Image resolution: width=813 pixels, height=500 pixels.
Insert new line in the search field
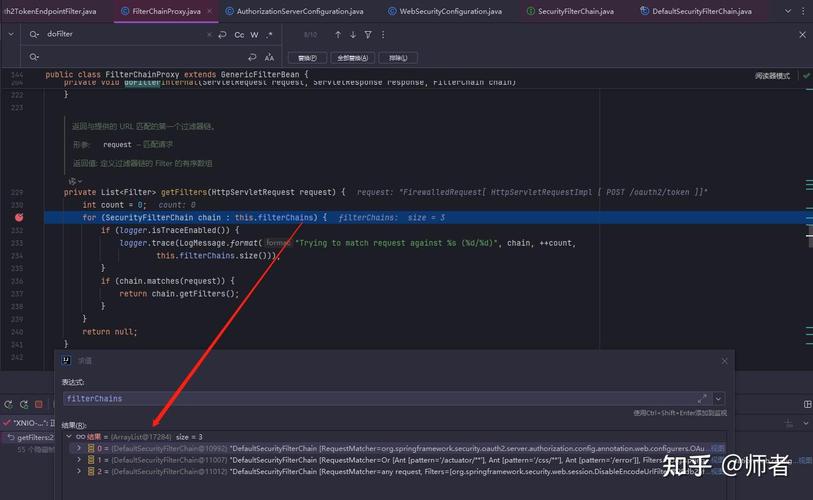(222, 35)
